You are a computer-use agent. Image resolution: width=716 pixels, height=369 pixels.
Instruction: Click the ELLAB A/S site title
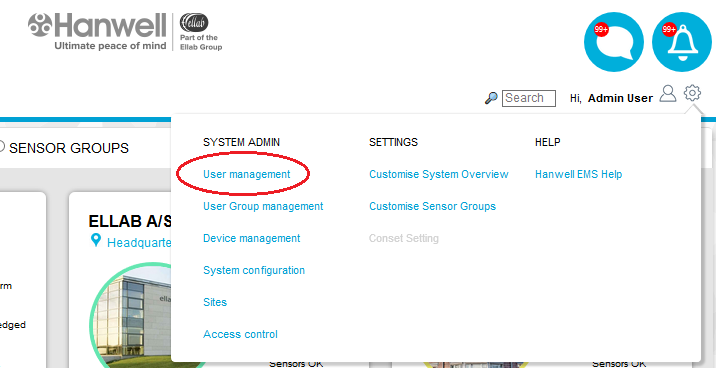[x=130, y=221]
